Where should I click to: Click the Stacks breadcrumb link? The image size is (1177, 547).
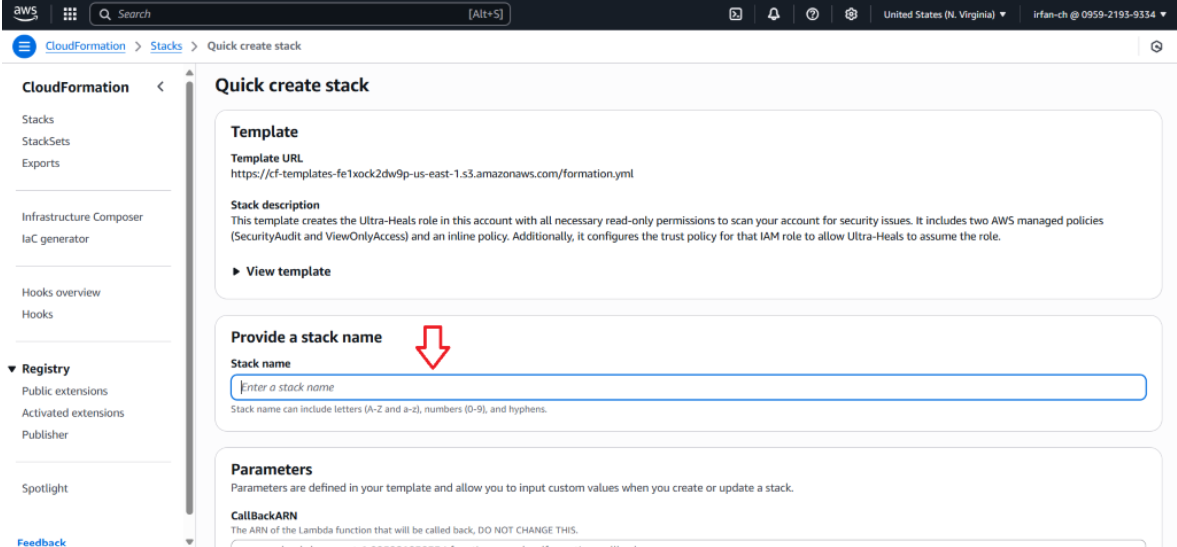pos(167,47)
